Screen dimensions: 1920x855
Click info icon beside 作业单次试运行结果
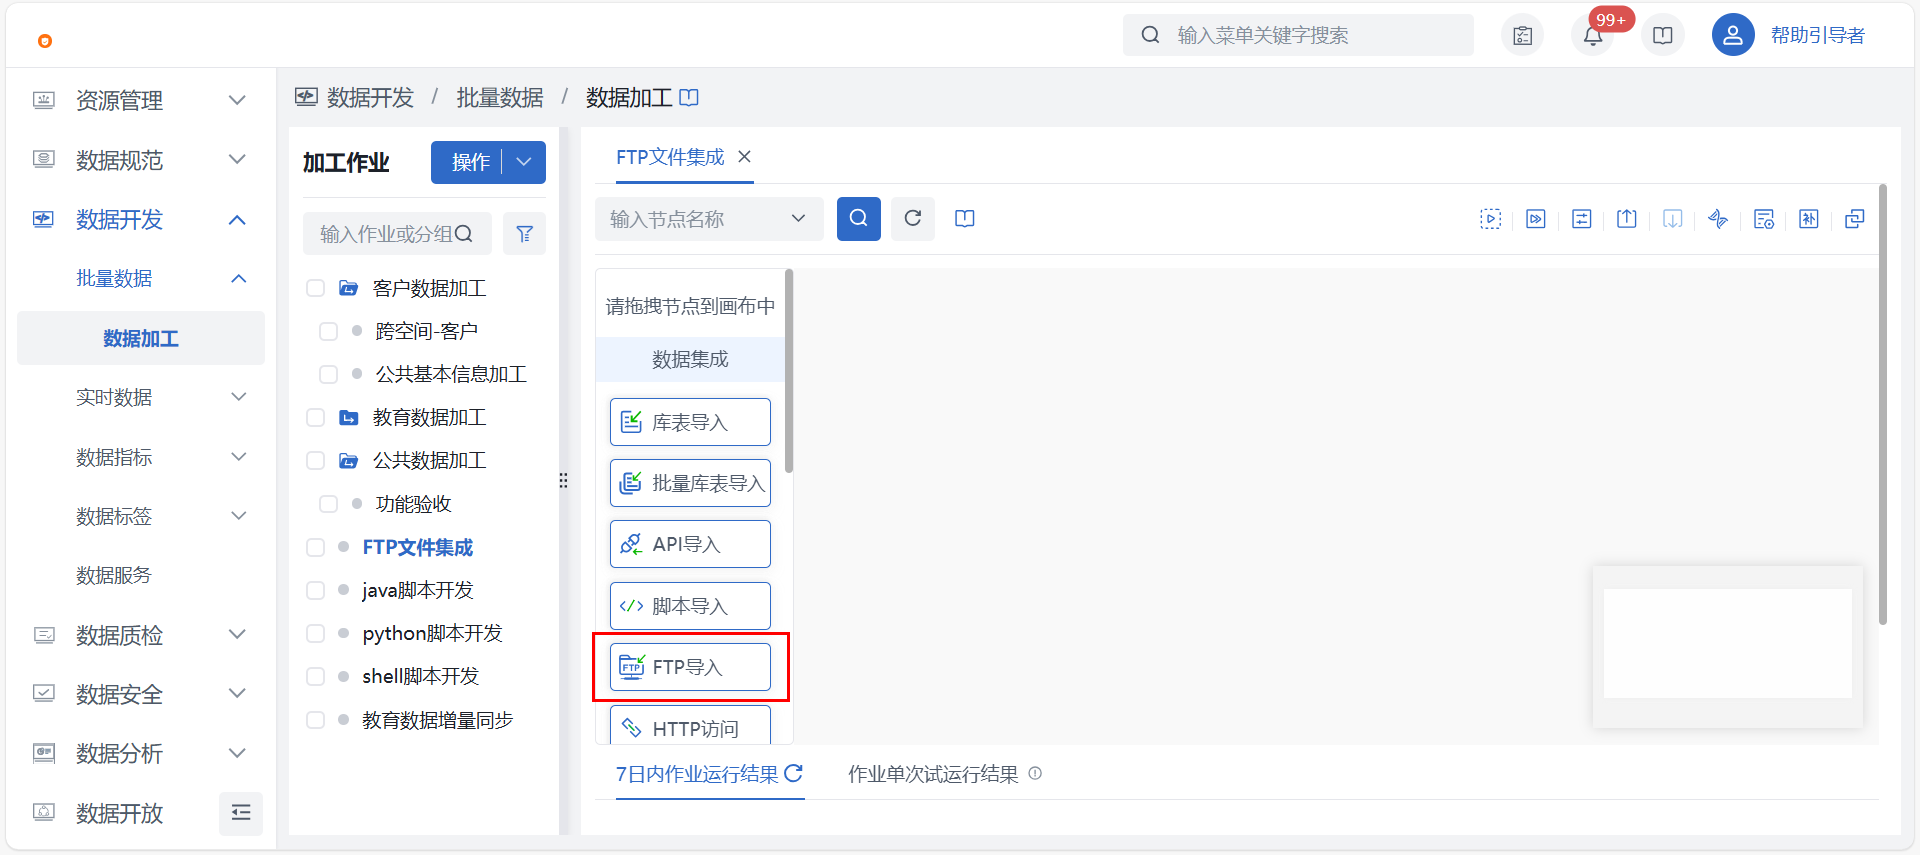[x=1035, y=773]
